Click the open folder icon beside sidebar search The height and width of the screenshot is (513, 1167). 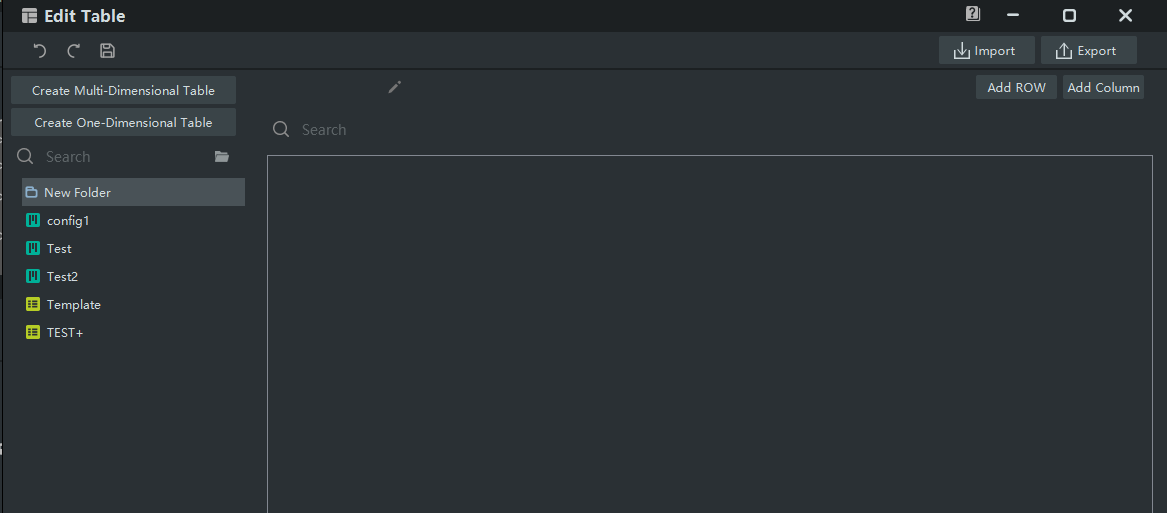point(222,157)
